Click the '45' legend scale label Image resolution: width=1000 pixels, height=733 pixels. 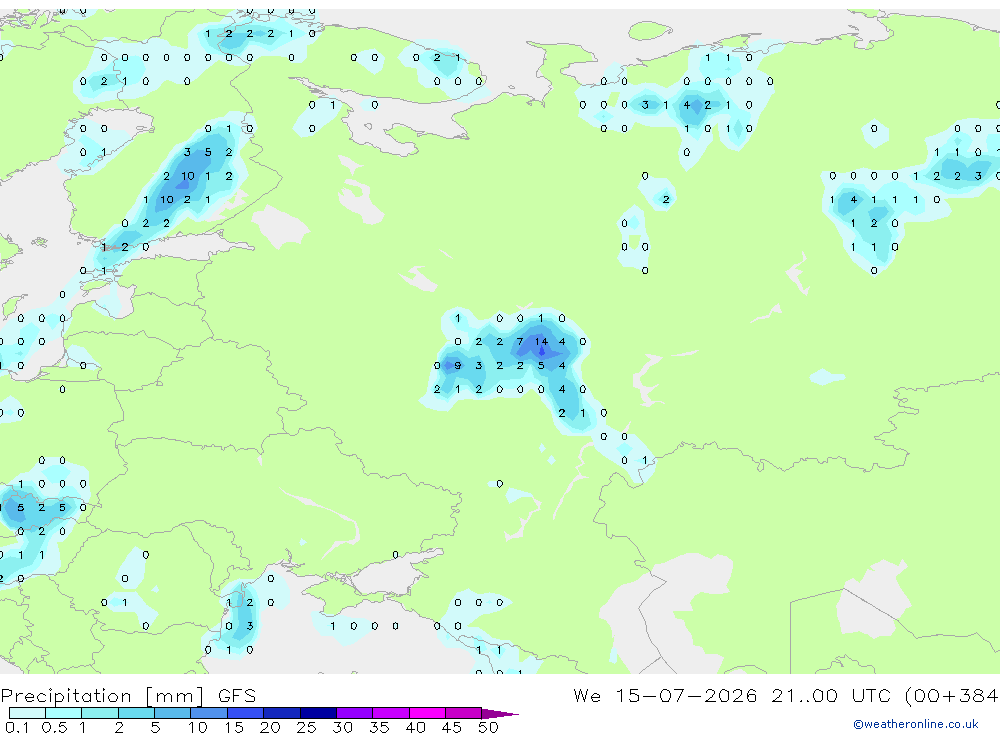[452, 727]
